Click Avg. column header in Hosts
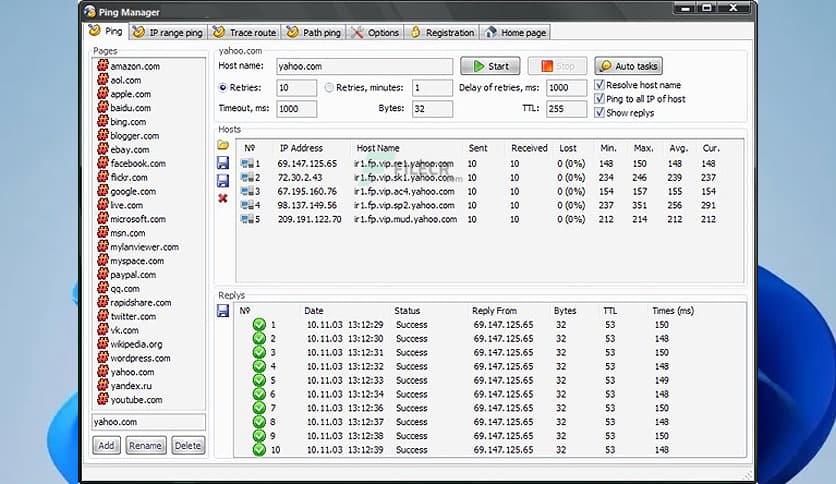 [678, 148]
